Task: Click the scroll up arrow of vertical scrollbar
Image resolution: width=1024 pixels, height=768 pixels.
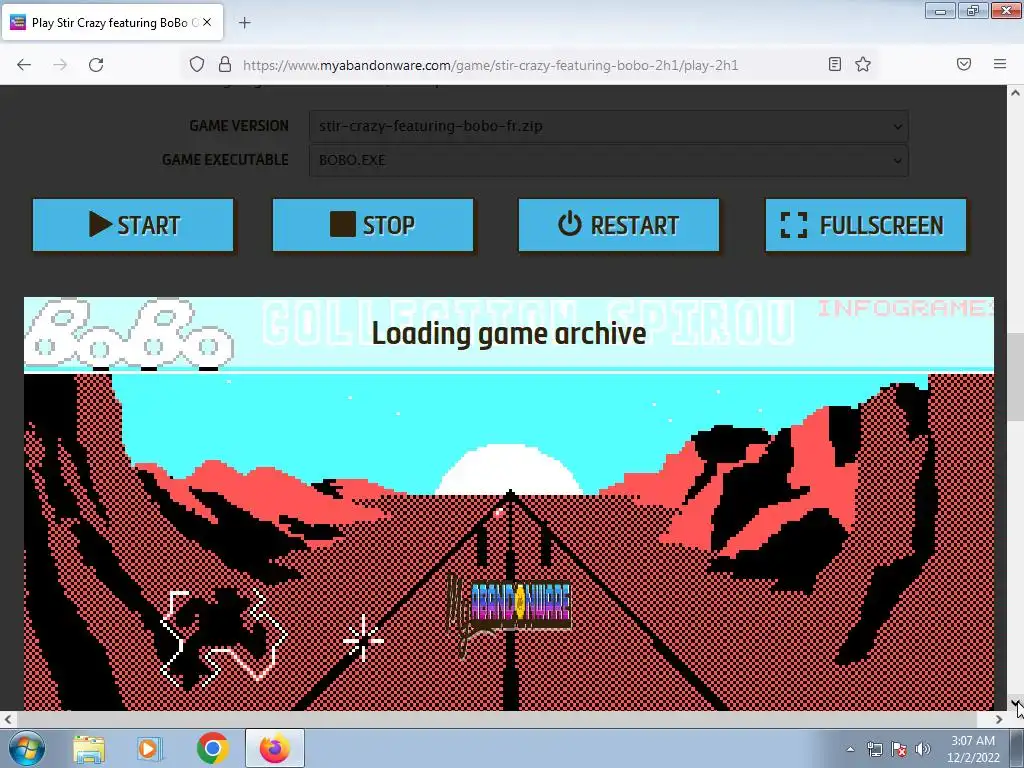Action: tap(1015, 93)
